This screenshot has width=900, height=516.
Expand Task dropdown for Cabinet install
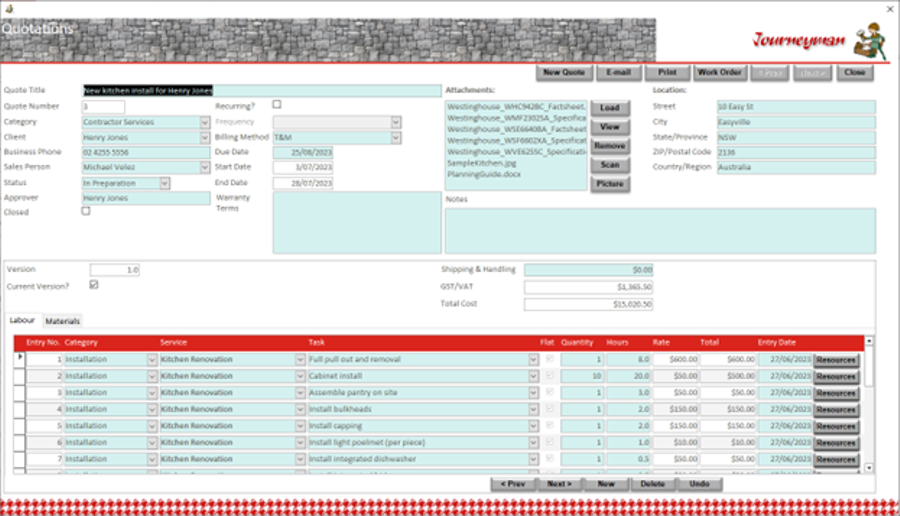533,376
